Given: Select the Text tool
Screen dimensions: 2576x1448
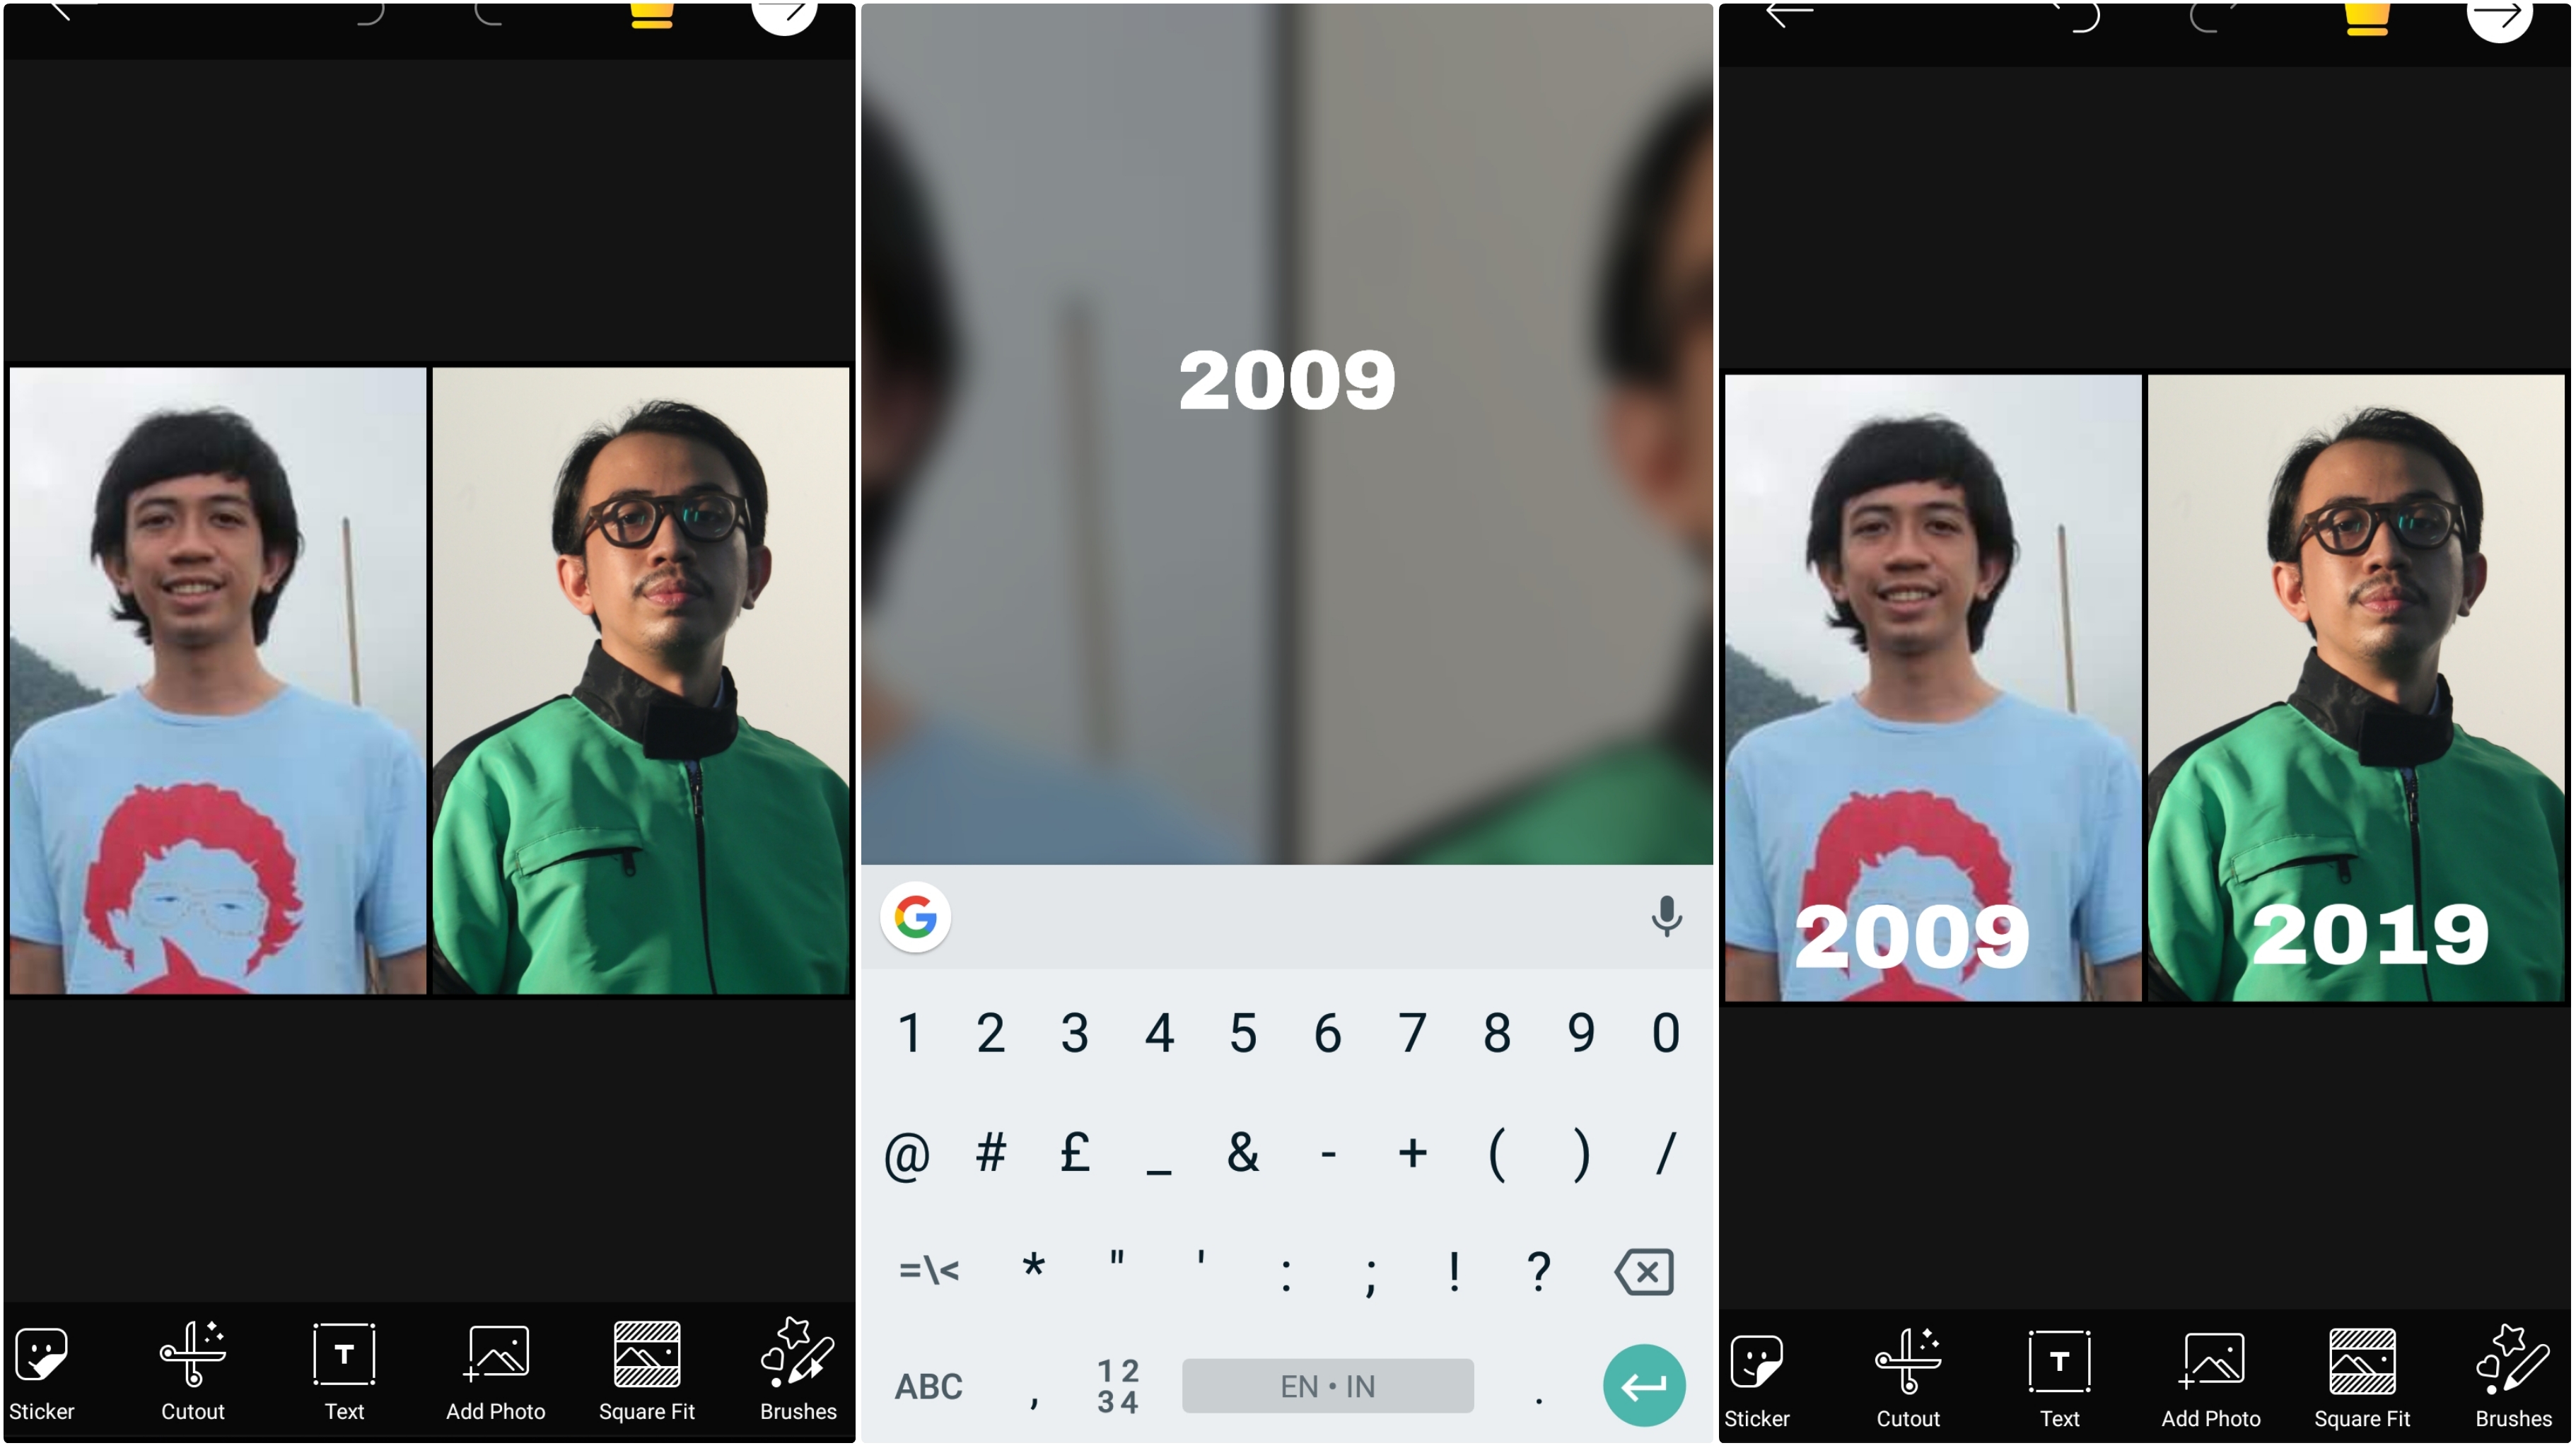Looking at the screenshot, I should [342, 1370].
